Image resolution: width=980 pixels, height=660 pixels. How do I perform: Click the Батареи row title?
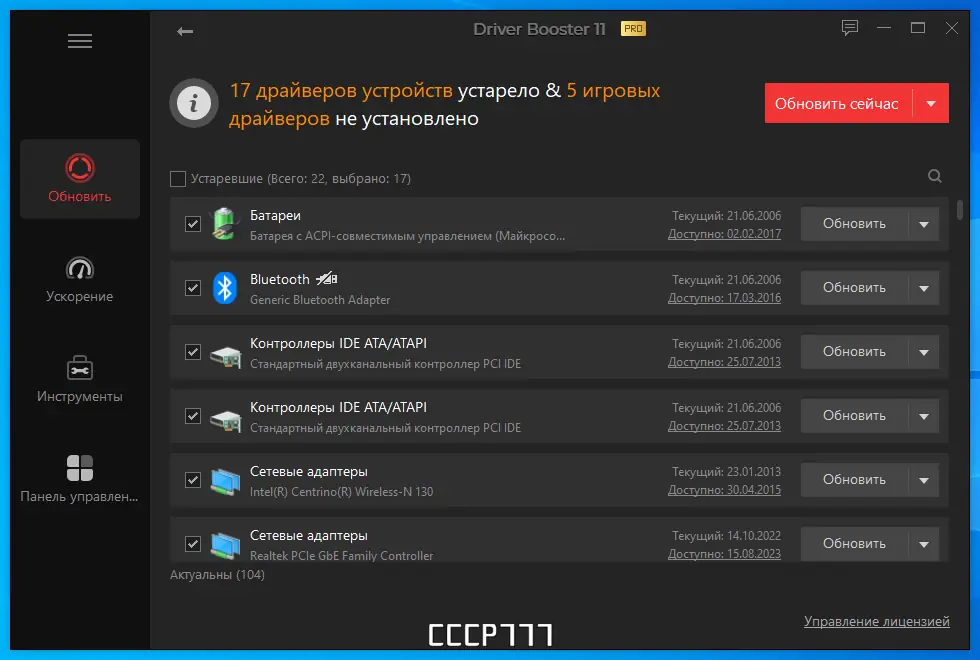click(x=275, y=216)
